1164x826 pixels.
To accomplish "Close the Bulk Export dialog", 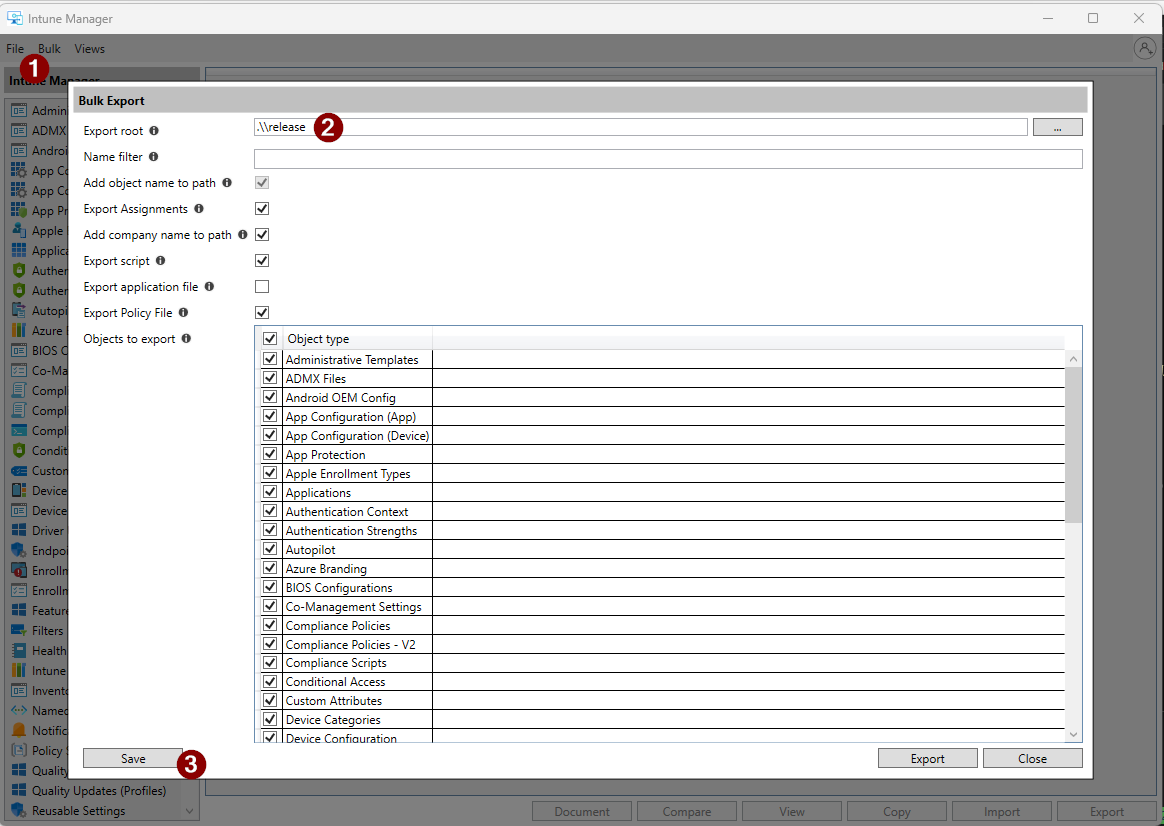I will point(1033,758).
